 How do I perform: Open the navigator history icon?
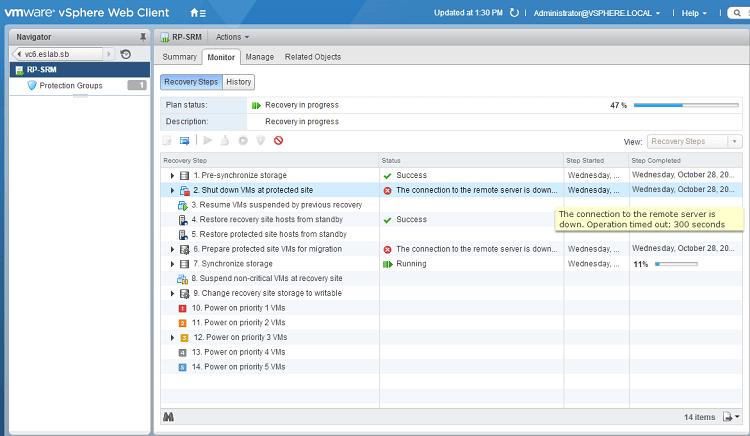[x=126, y=54]
